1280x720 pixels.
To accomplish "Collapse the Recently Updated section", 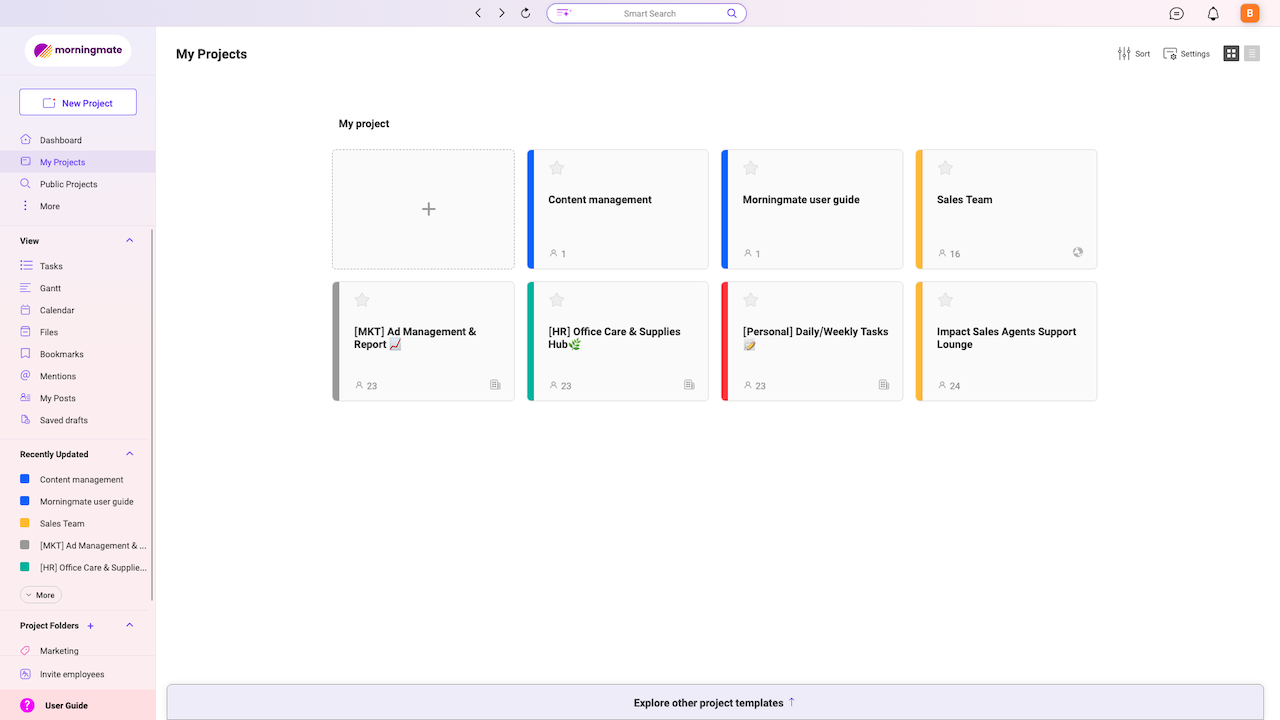I will click(129, 454).
